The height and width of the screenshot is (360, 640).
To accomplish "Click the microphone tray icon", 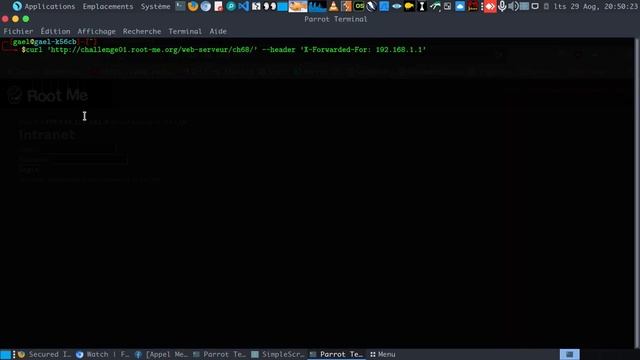I will pos(502,6).
